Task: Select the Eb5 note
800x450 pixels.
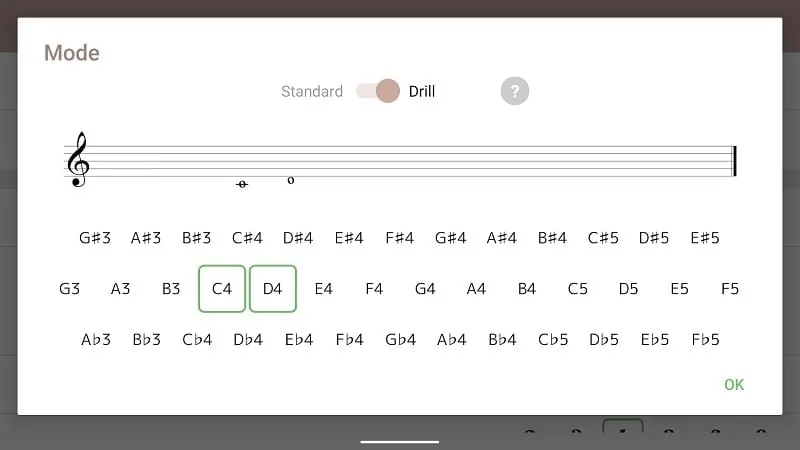Action: coord(655,340)
